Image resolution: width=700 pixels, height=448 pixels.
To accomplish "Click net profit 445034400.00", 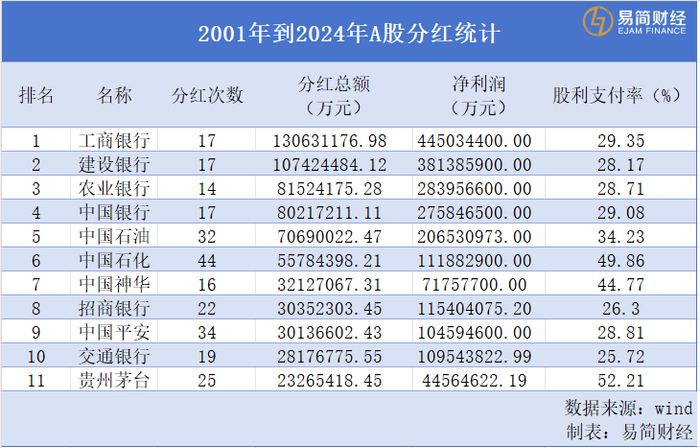I will pos(475,141).
